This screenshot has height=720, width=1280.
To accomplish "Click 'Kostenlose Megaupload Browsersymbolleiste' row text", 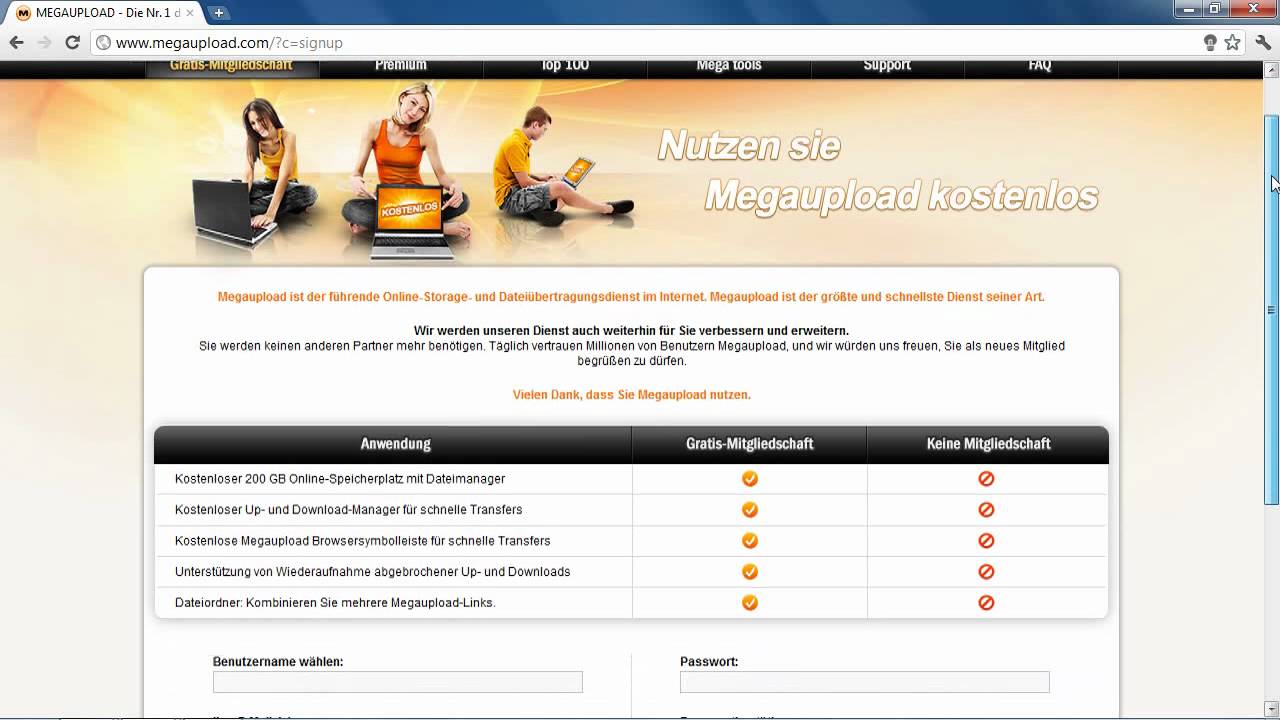I will point(362,541).
